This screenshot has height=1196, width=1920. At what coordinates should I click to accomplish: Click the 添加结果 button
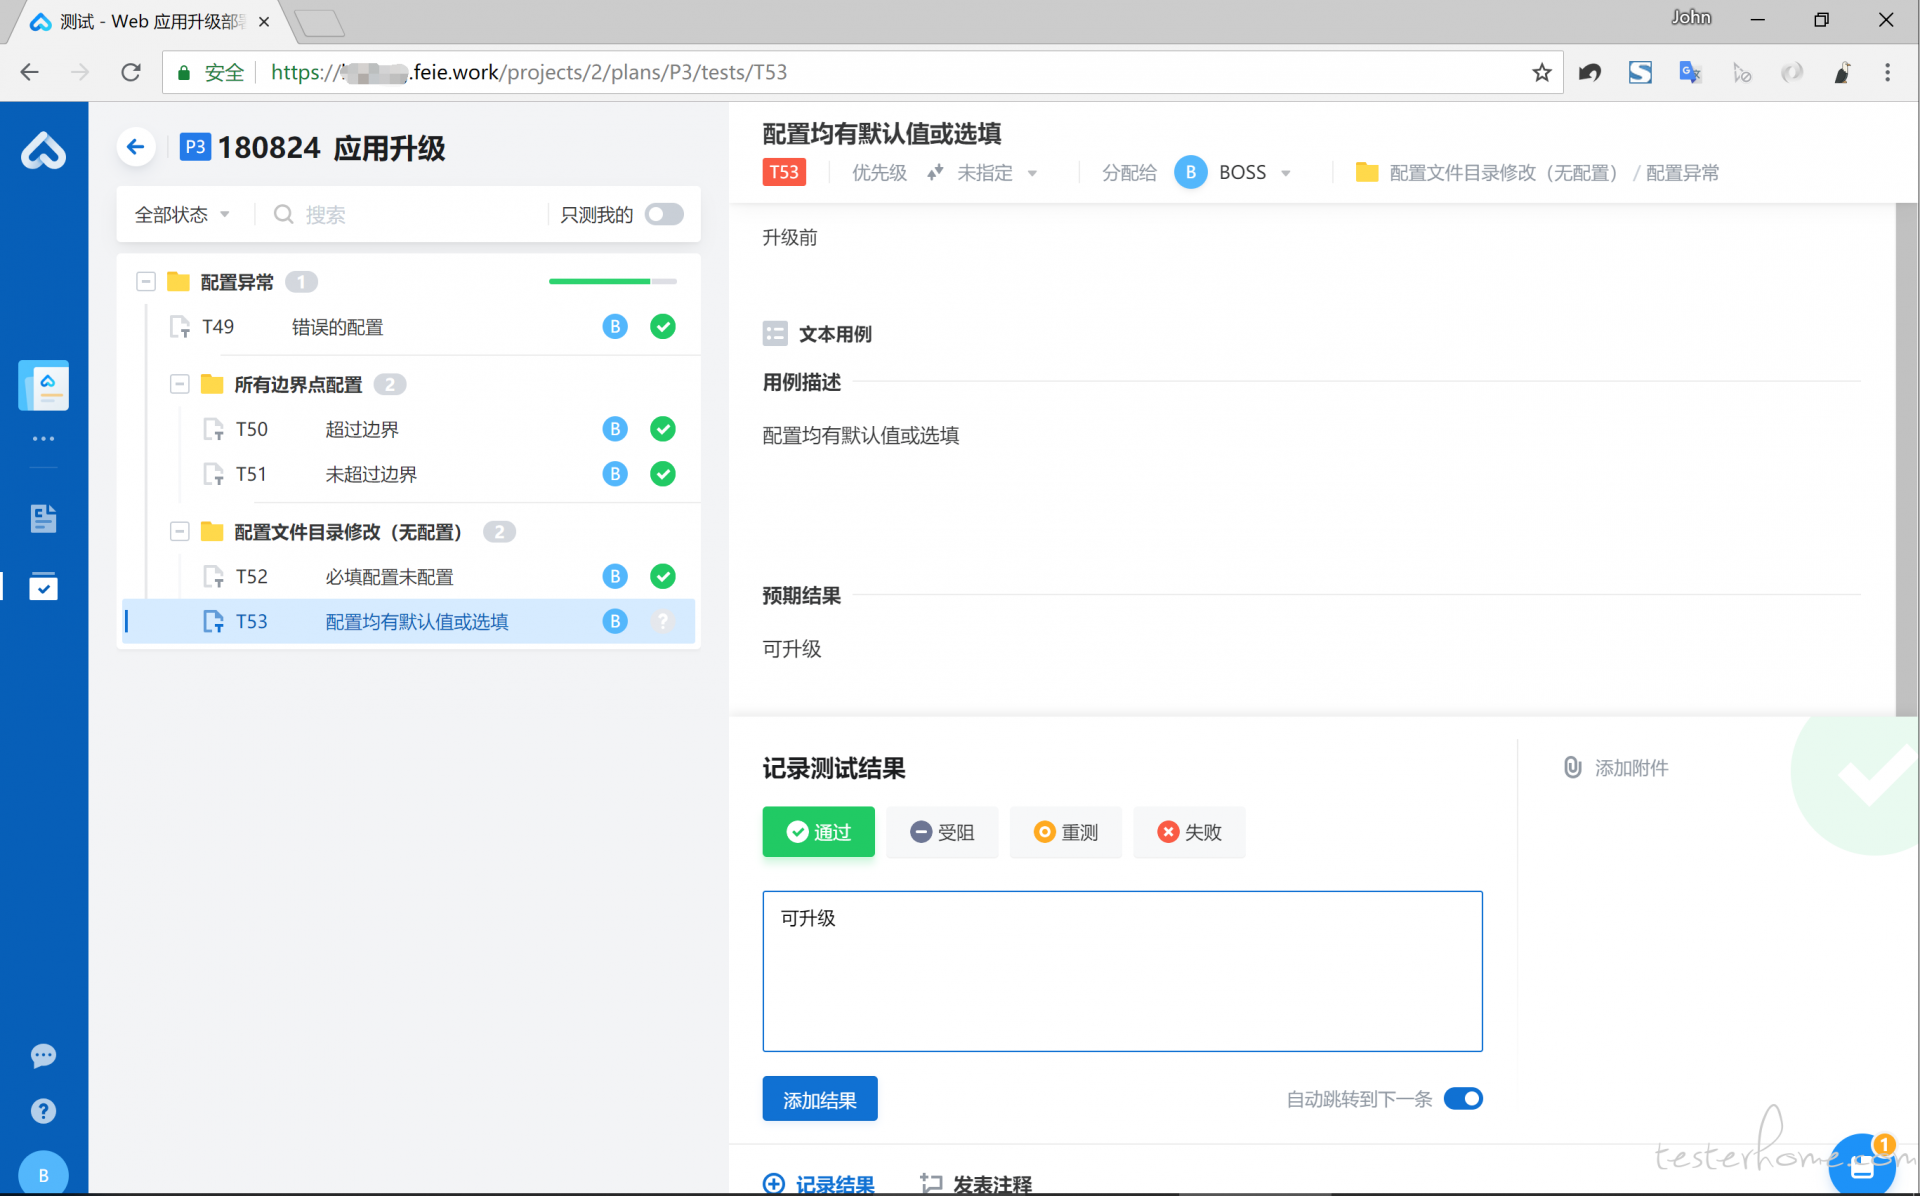pyautogui.click(x=819, y=1099)
